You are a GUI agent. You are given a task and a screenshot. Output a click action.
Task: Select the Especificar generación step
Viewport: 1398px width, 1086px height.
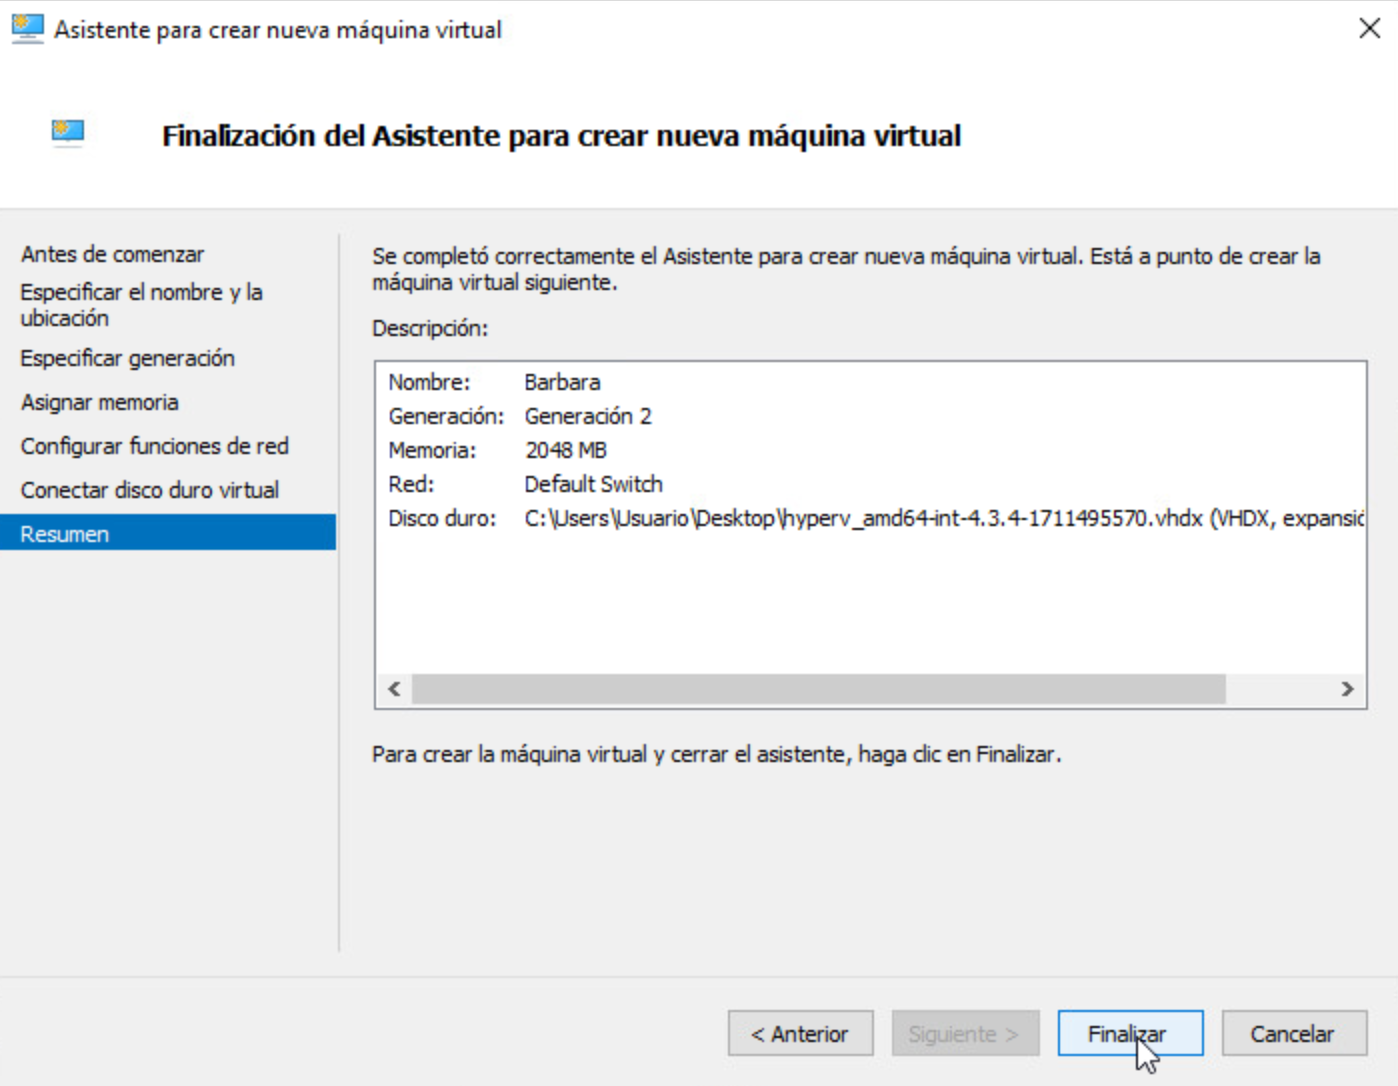click(x=127, y=358)
